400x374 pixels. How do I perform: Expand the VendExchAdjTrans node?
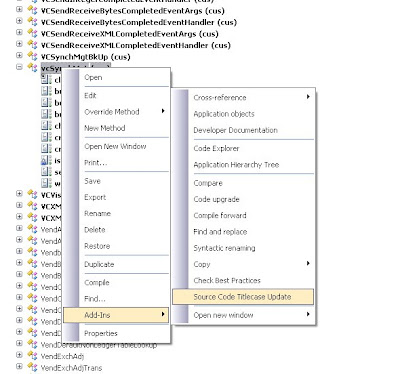(x=19, y=366)
